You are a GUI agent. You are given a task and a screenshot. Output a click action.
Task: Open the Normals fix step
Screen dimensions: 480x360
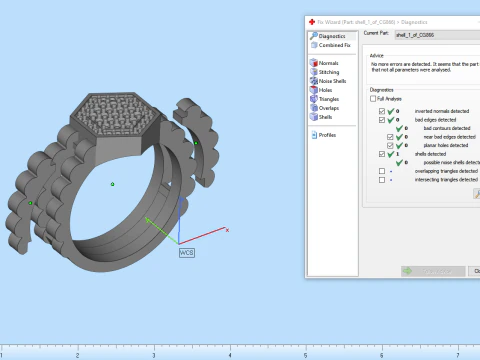tap(324, 63)
